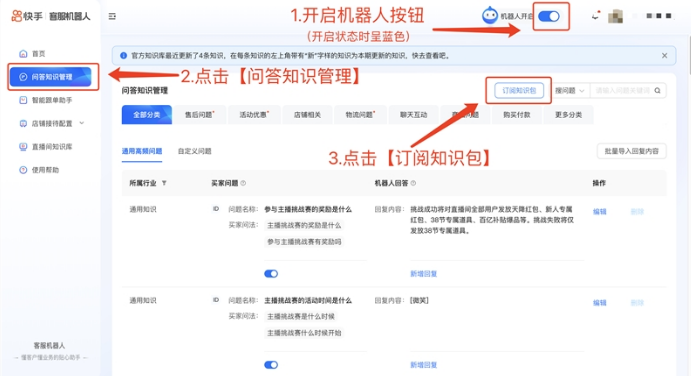The image size is (691, 376).
Task: Open the 更多分类 category tab
Action: pos(568,115)
